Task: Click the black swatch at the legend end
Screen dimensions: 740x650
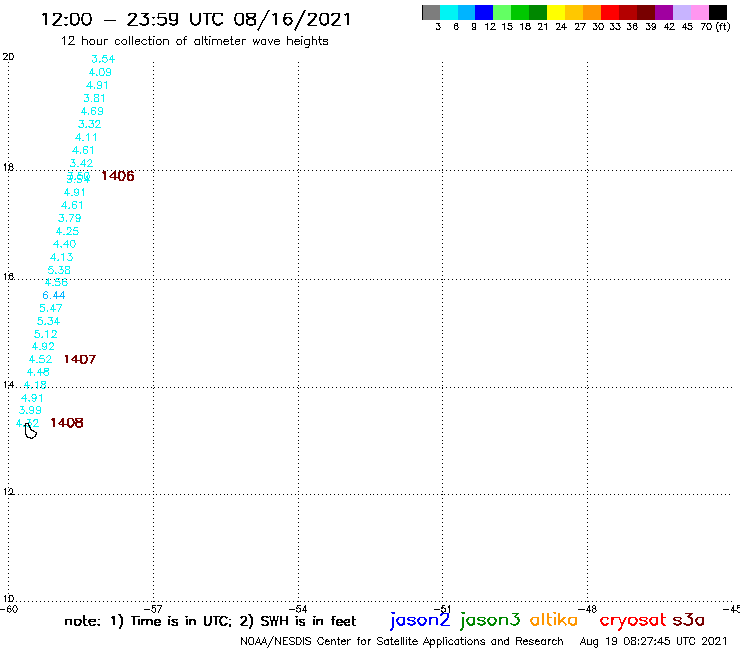Action: [x=718, y=12]
